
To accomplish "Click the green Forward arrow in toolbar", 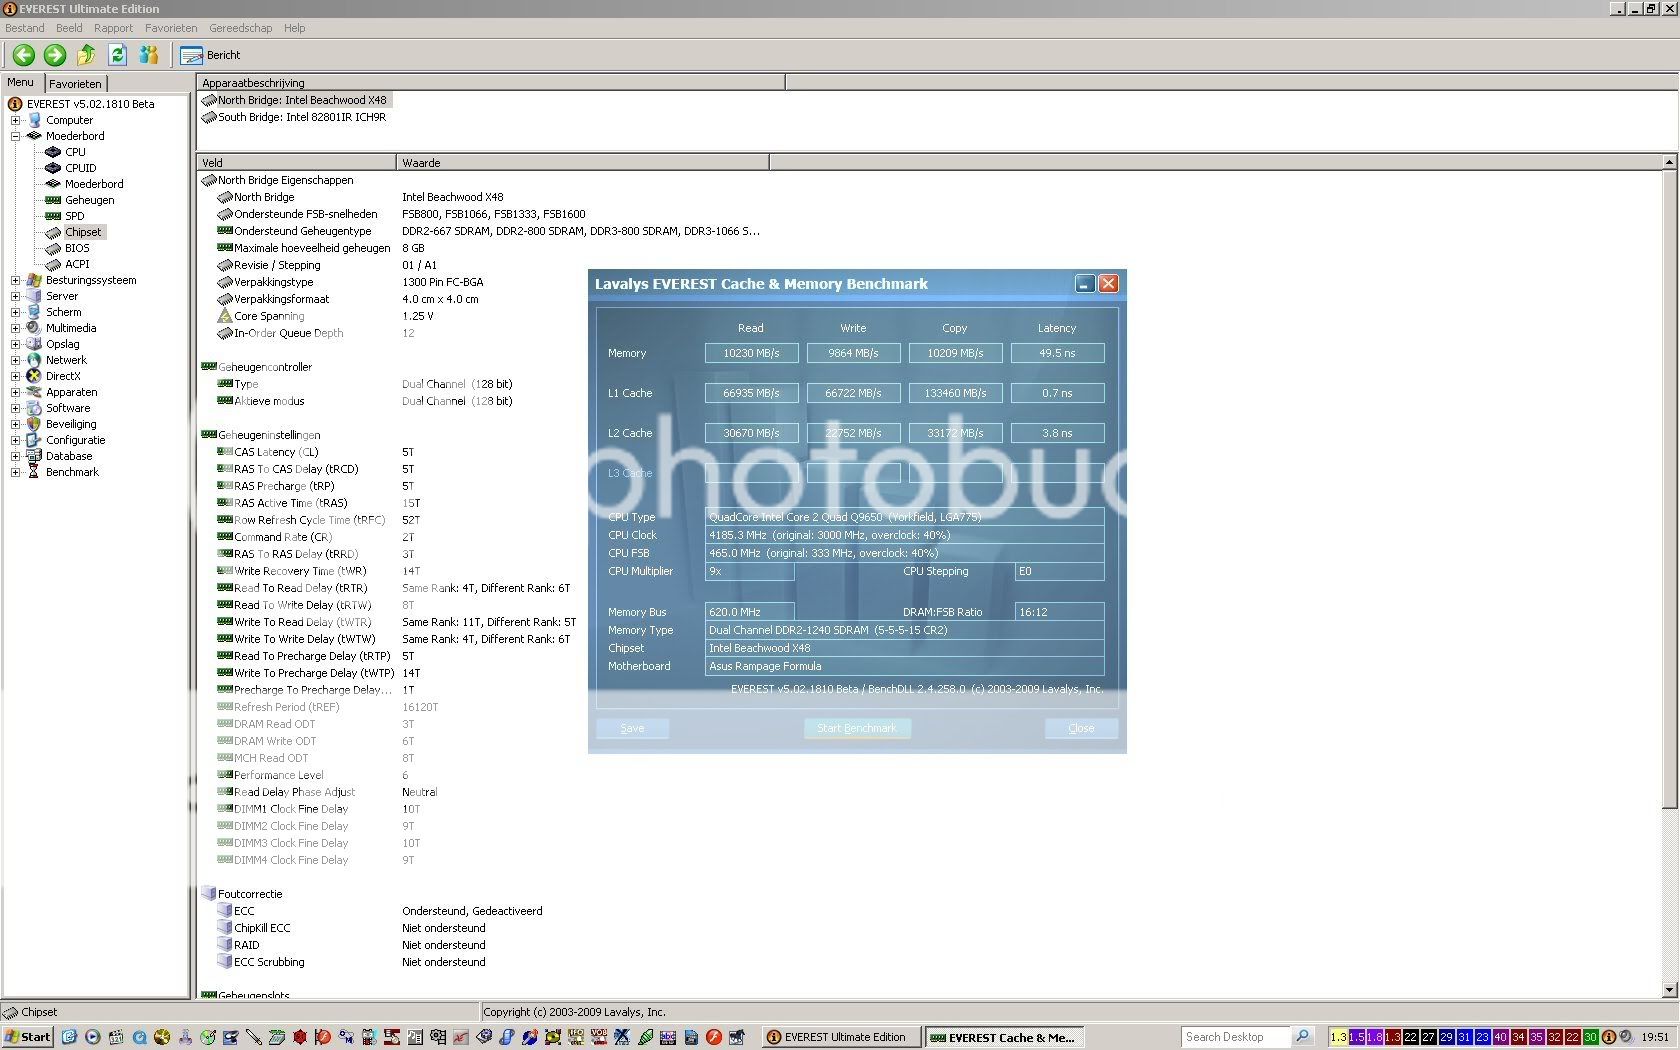I will [x=55, y=55].
